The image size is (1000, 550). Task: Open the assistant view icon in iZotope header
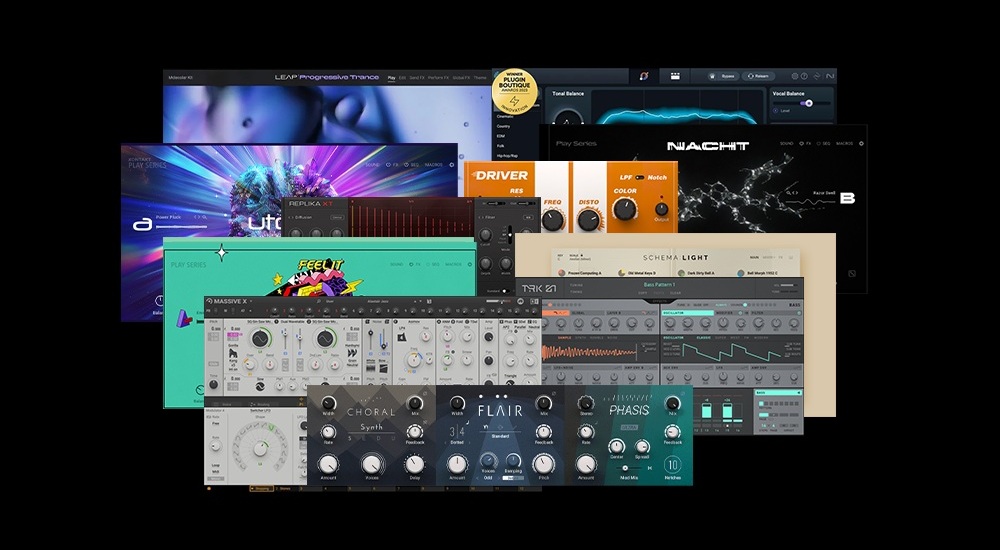[x=644, y=76]
